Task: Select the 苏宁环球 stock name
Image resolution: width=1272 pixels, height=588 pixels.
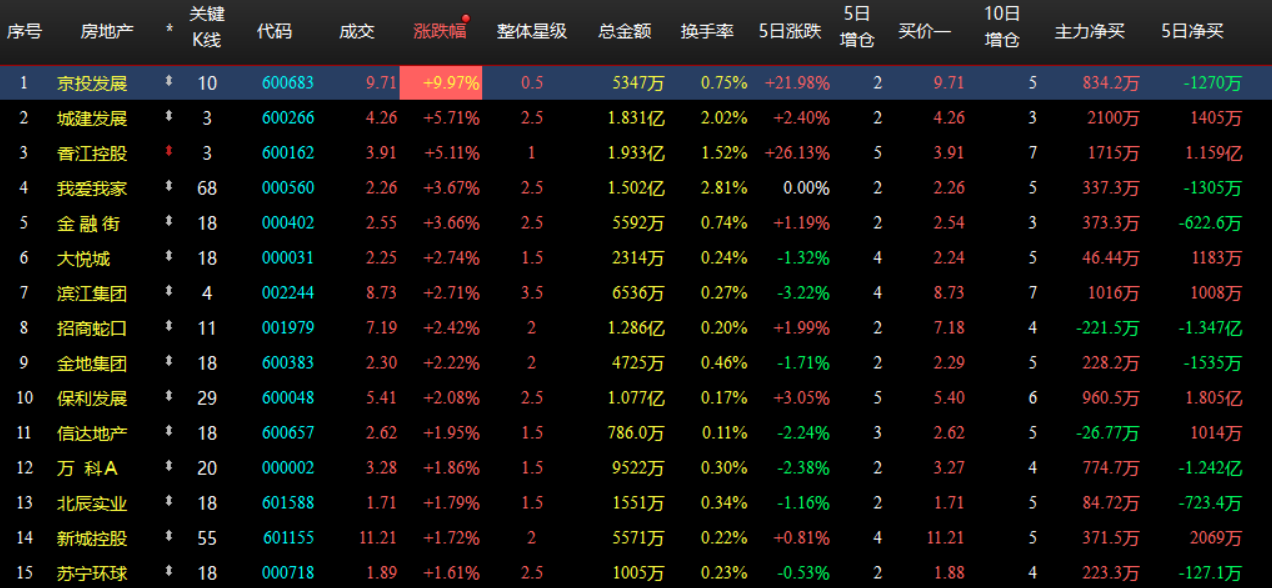Action: coord(92,573)
